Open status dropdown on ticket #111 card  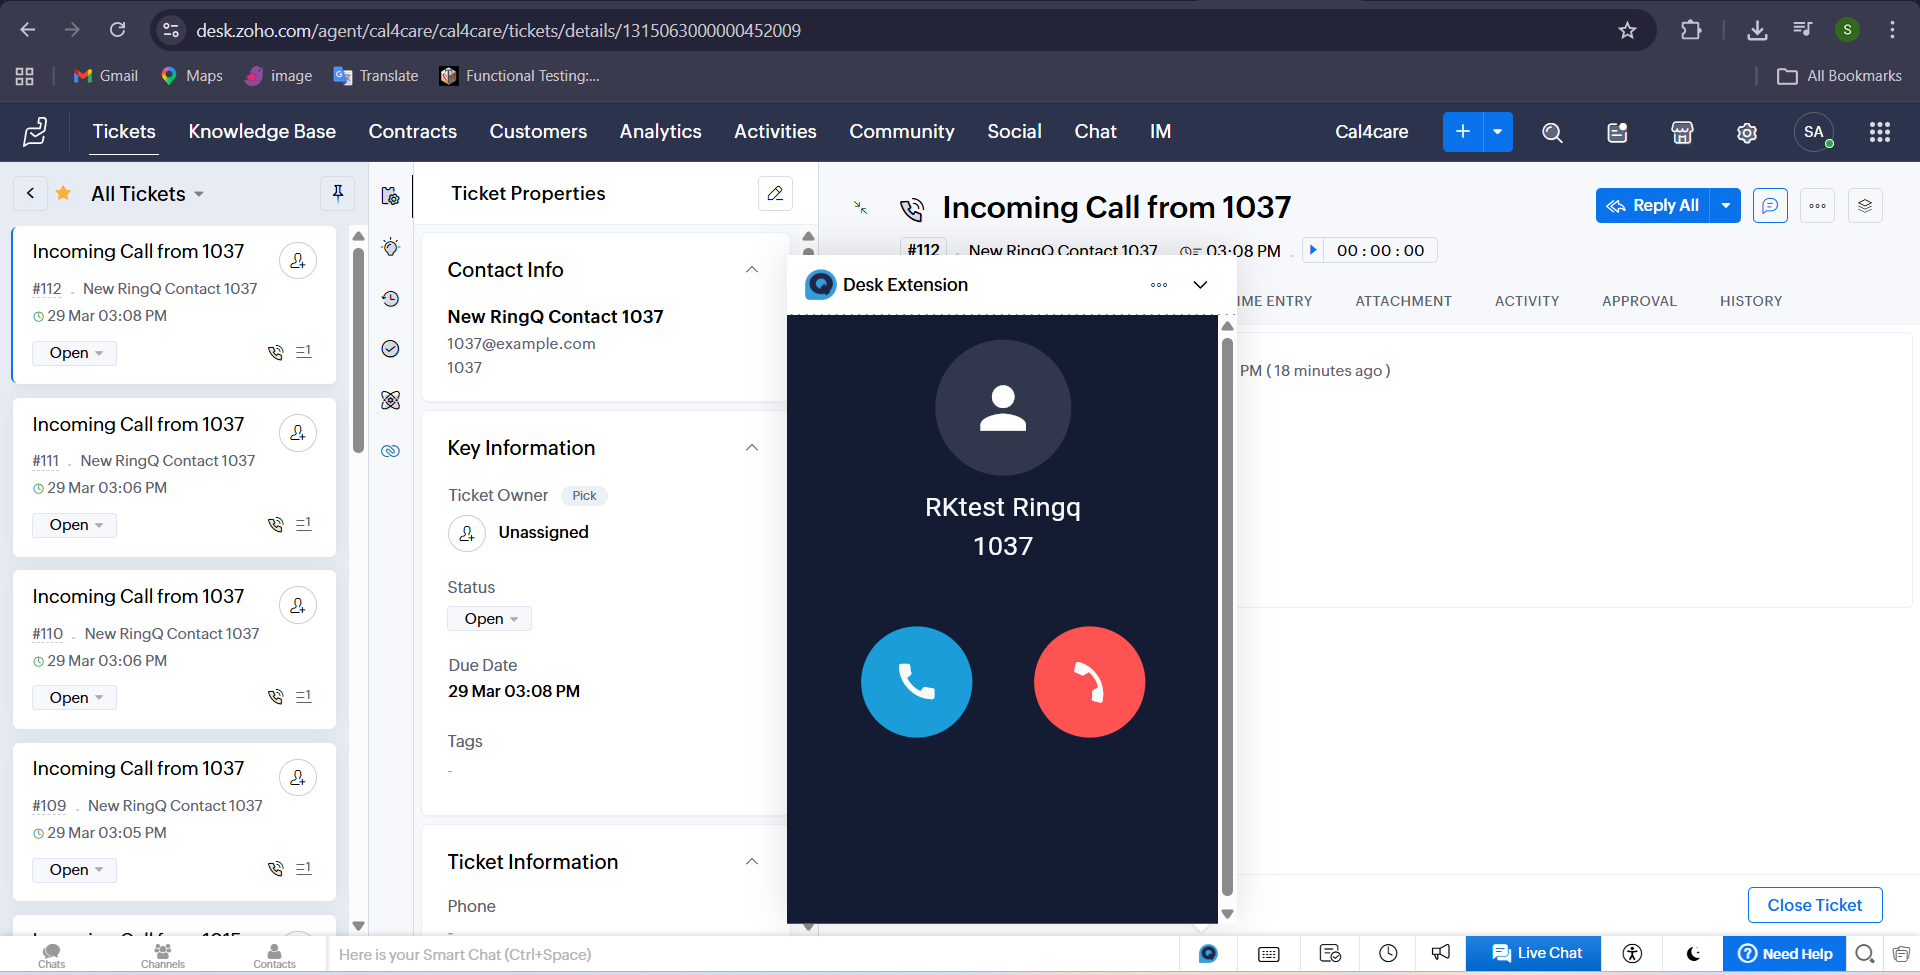[75, 525]
